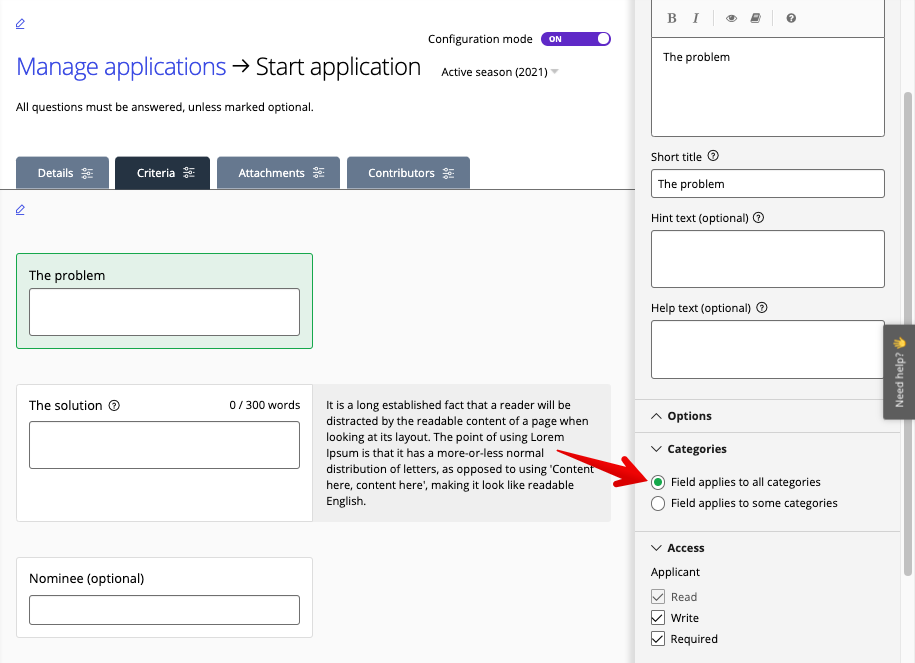
Task: Click the help icon beside Help text
Action: coord(762,308)
